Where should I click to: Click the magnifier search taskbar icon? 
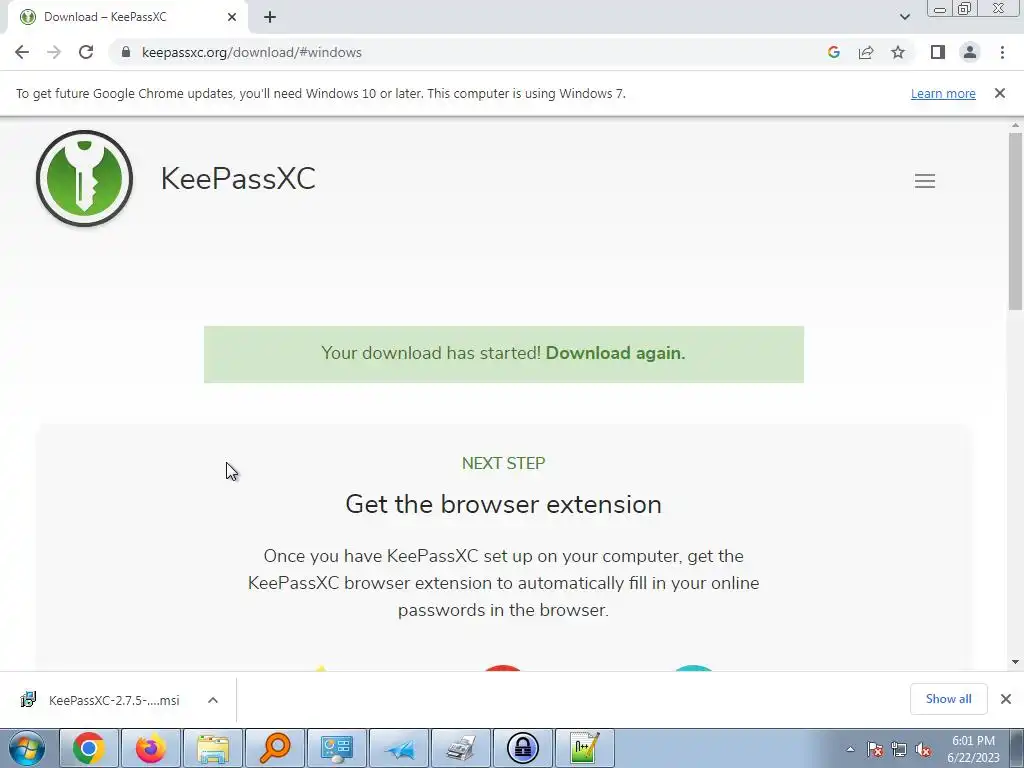tap(275, 748)
